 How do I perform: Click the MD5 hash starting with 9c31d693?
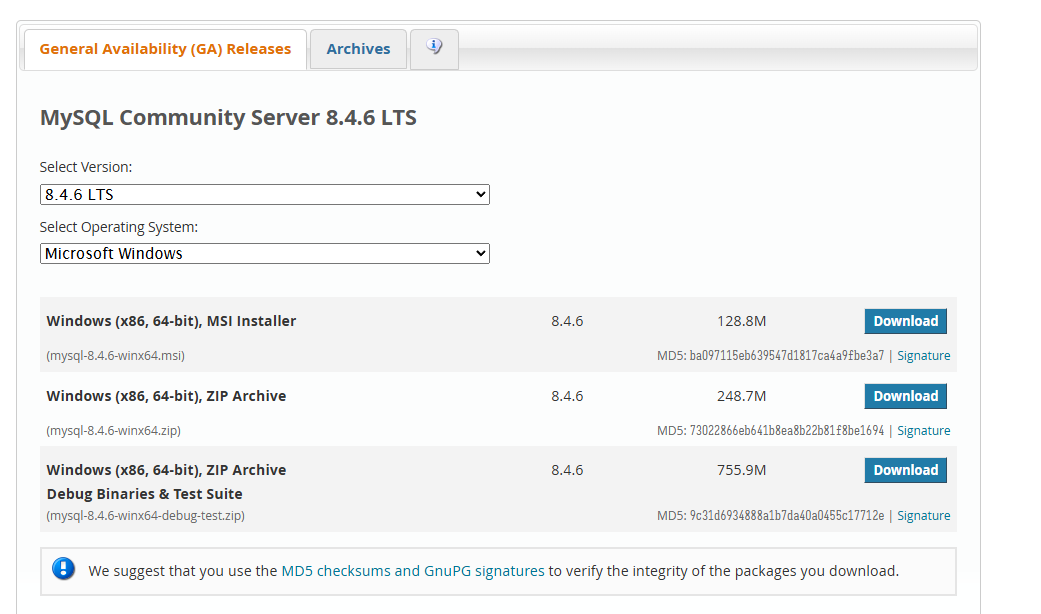[x=787, y=516]
